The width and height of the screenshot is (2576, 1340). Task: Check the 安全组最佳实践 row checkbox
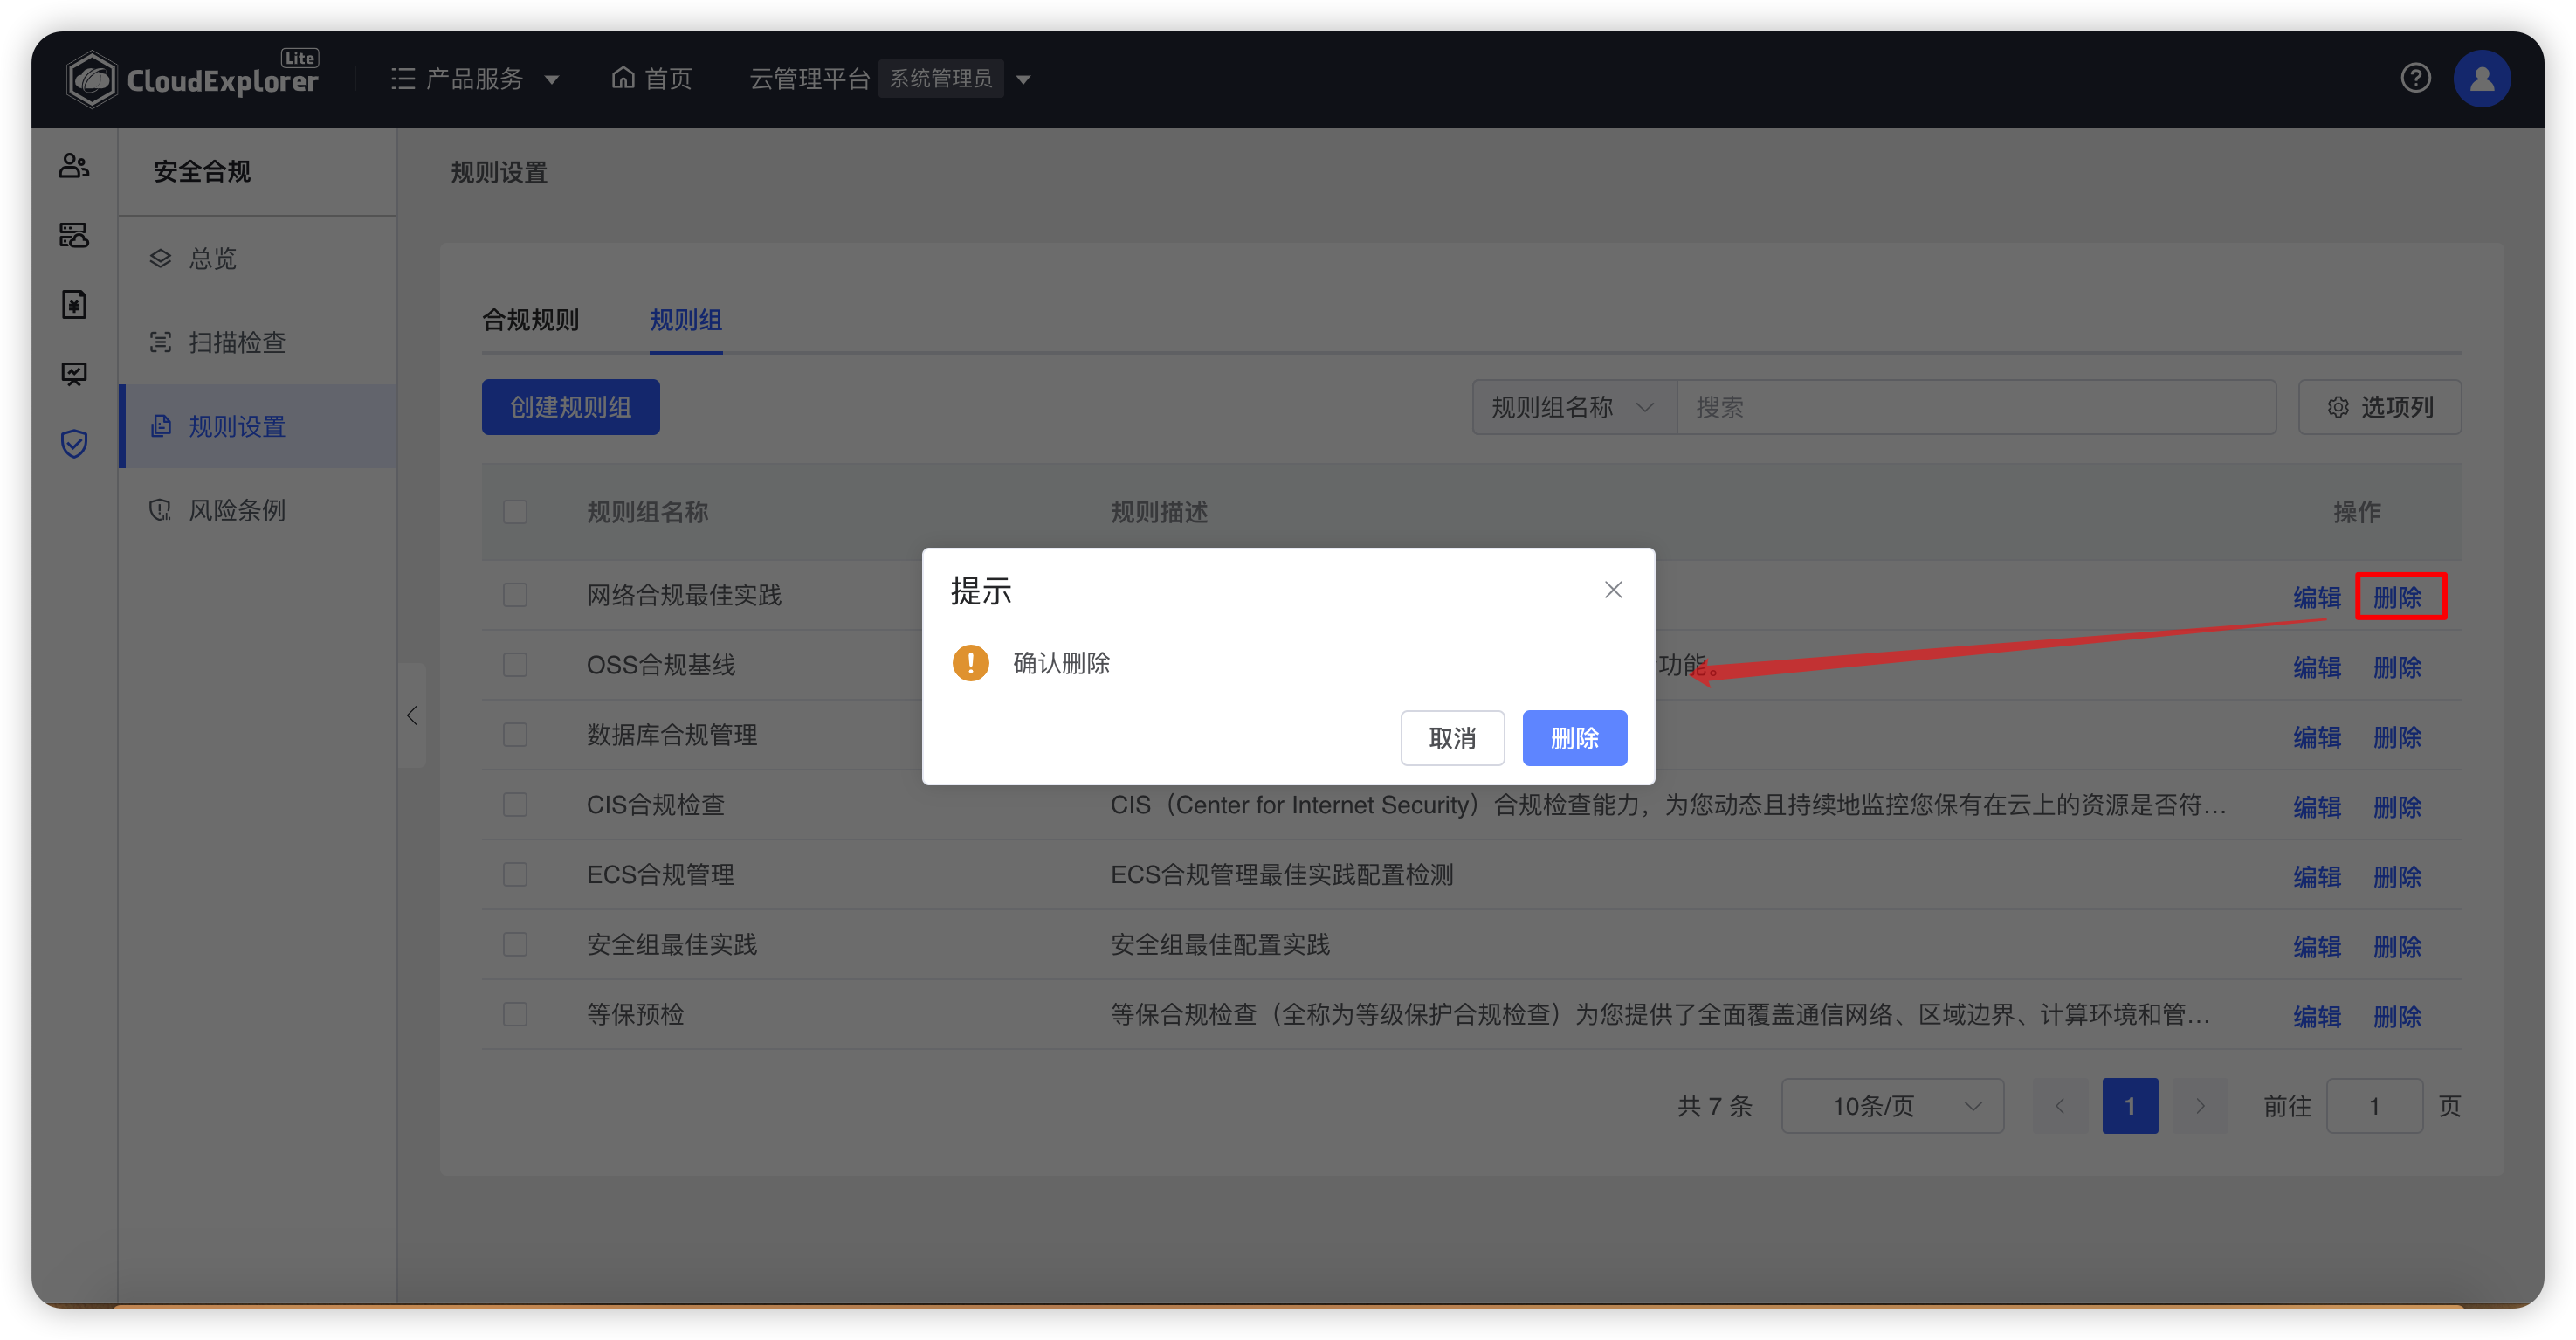pyautogui.click(x=515, y=944)
